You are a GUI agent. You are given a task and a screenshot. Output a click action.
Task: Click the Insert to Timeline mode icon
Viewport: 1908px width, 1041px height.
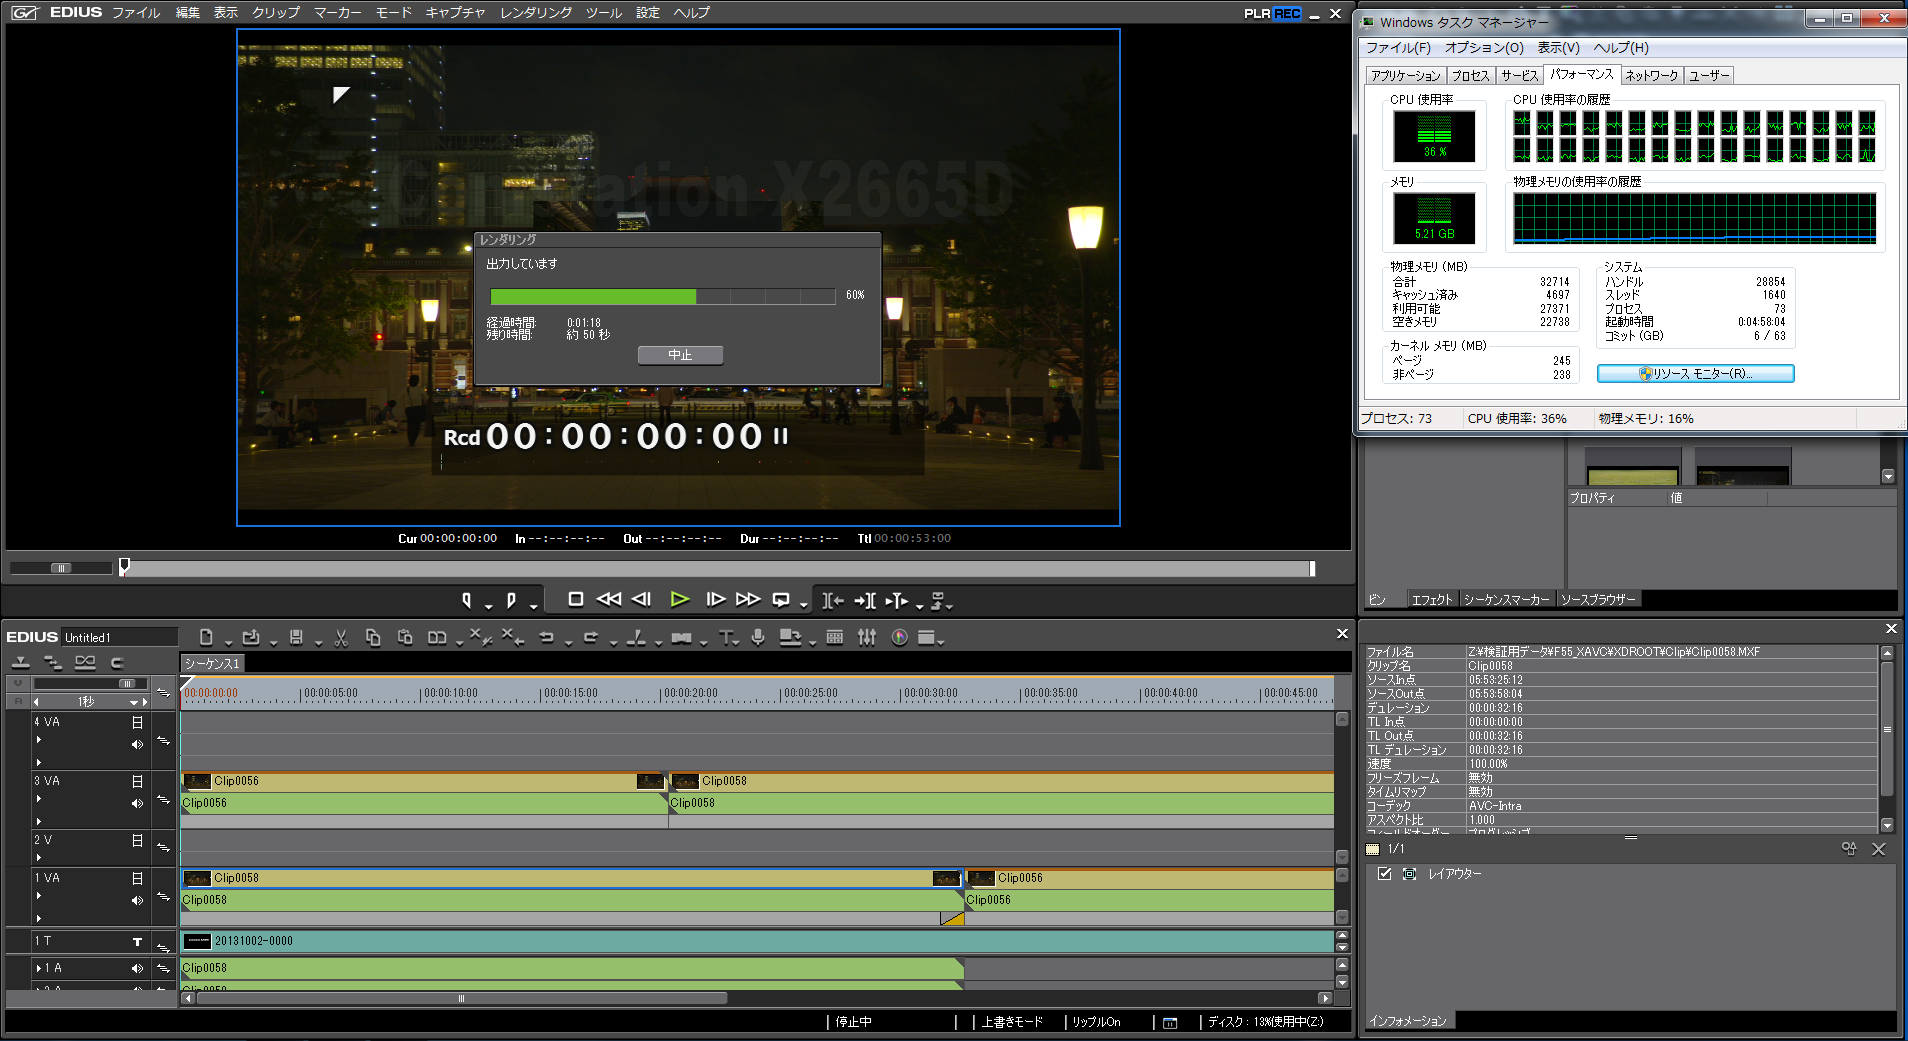pos(832,600)
